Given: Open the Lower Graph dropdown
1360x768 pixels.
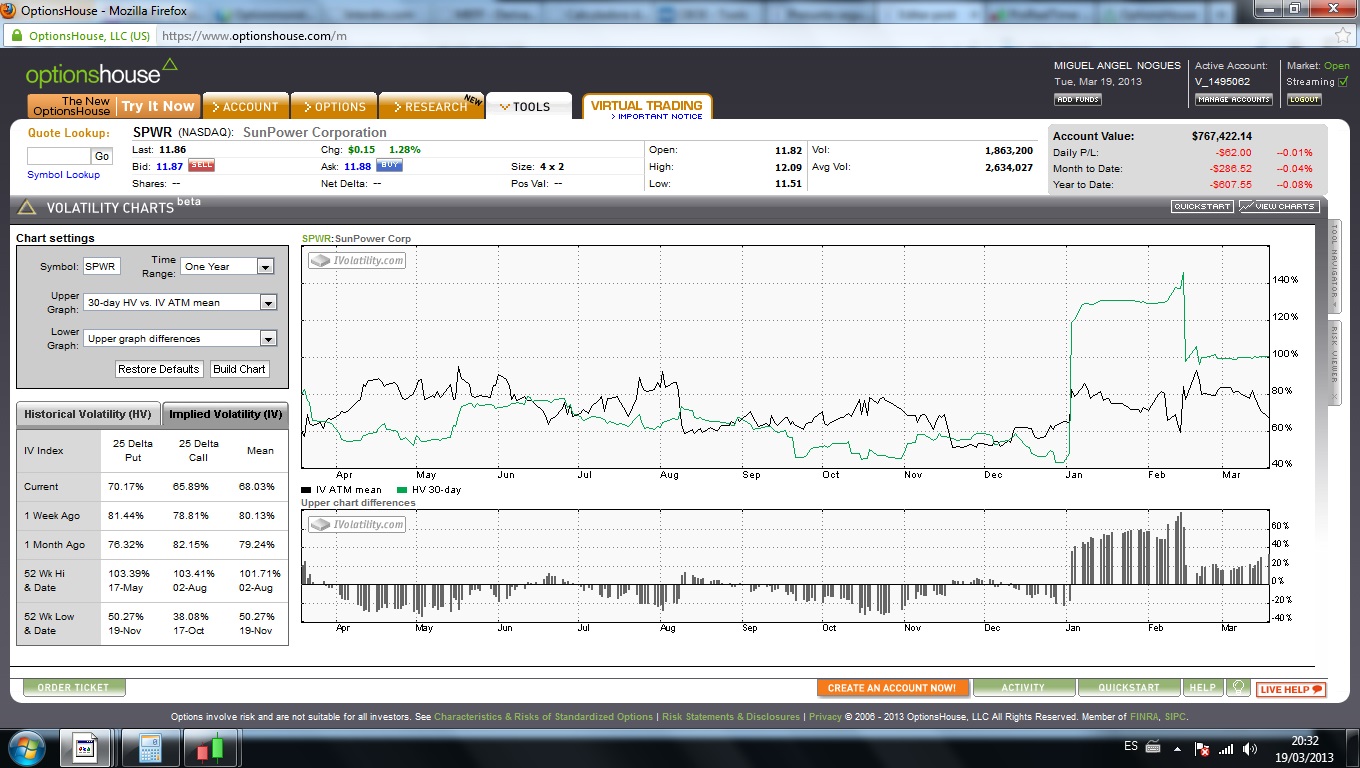Looking at the screenshot, I should (267, 339).
